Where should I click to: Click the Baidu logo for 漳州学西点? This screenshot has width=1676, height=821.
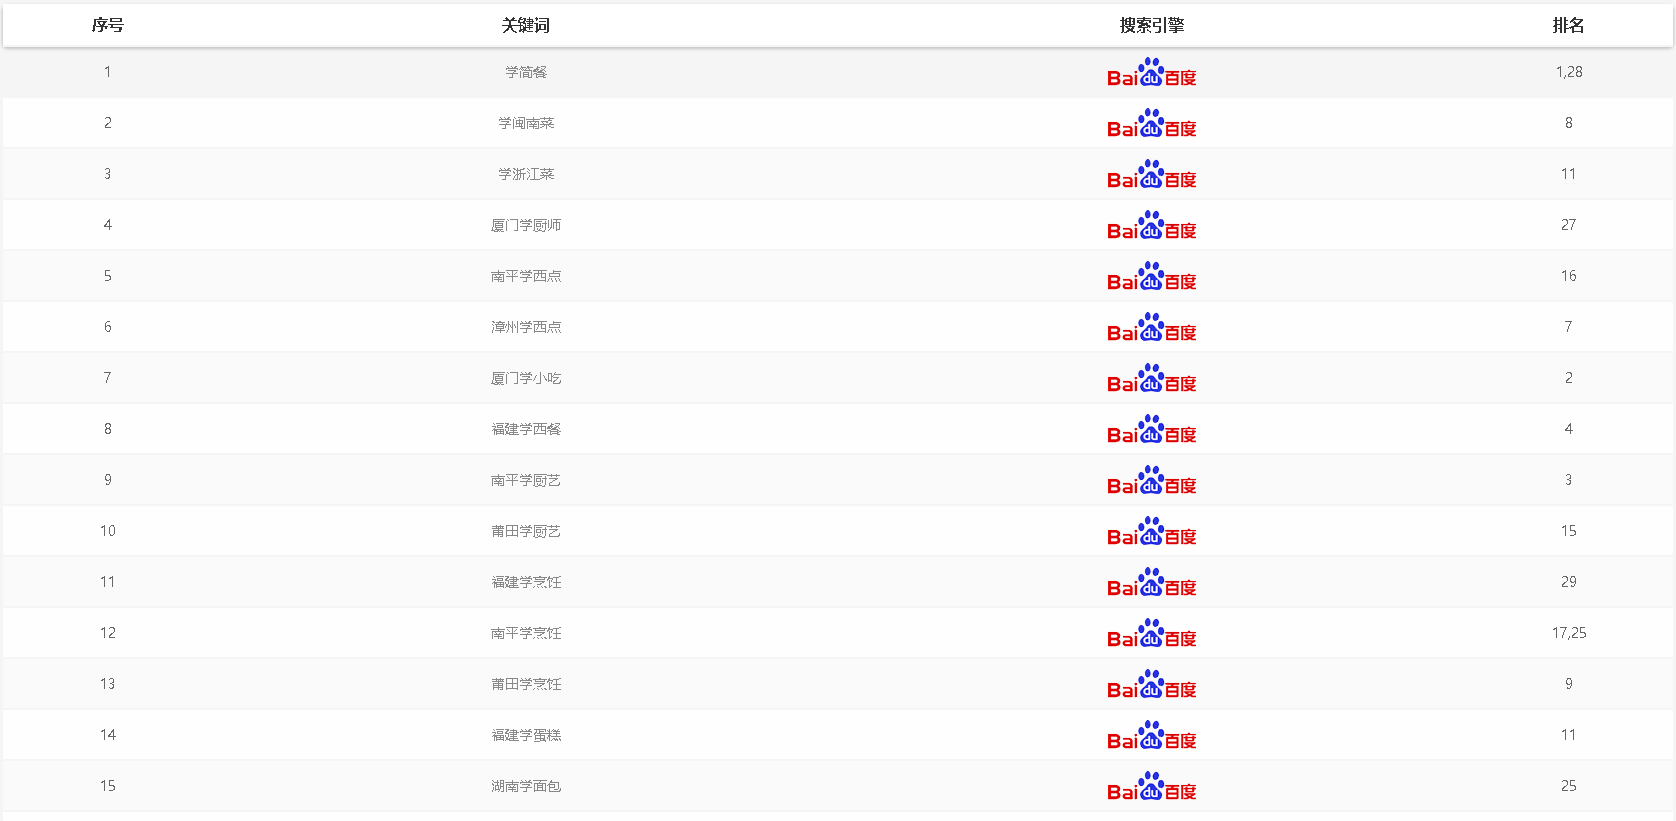[1151, 327]
